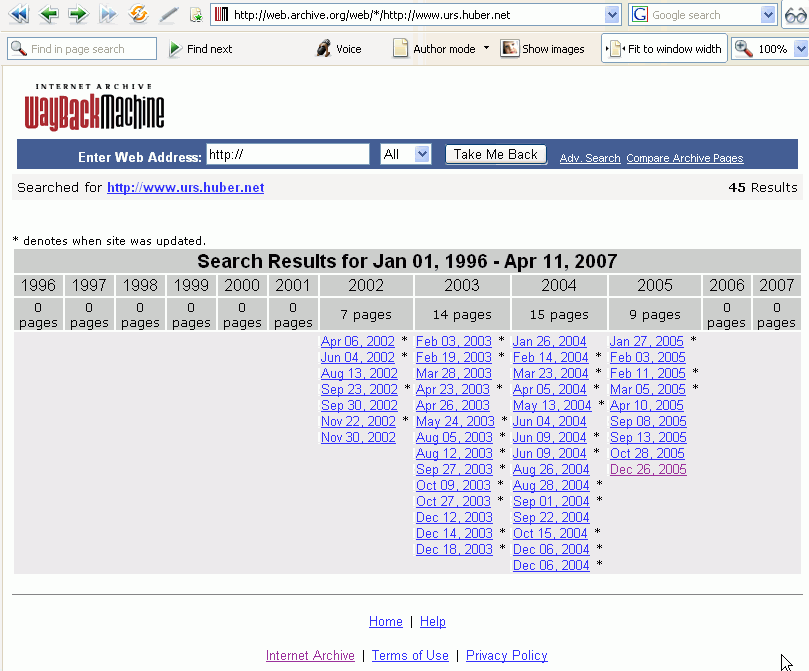The height and width of the screenshot is (671, 809).
Task: Open the Oct 27, 2003 snapshot
Action: [453, 501]
